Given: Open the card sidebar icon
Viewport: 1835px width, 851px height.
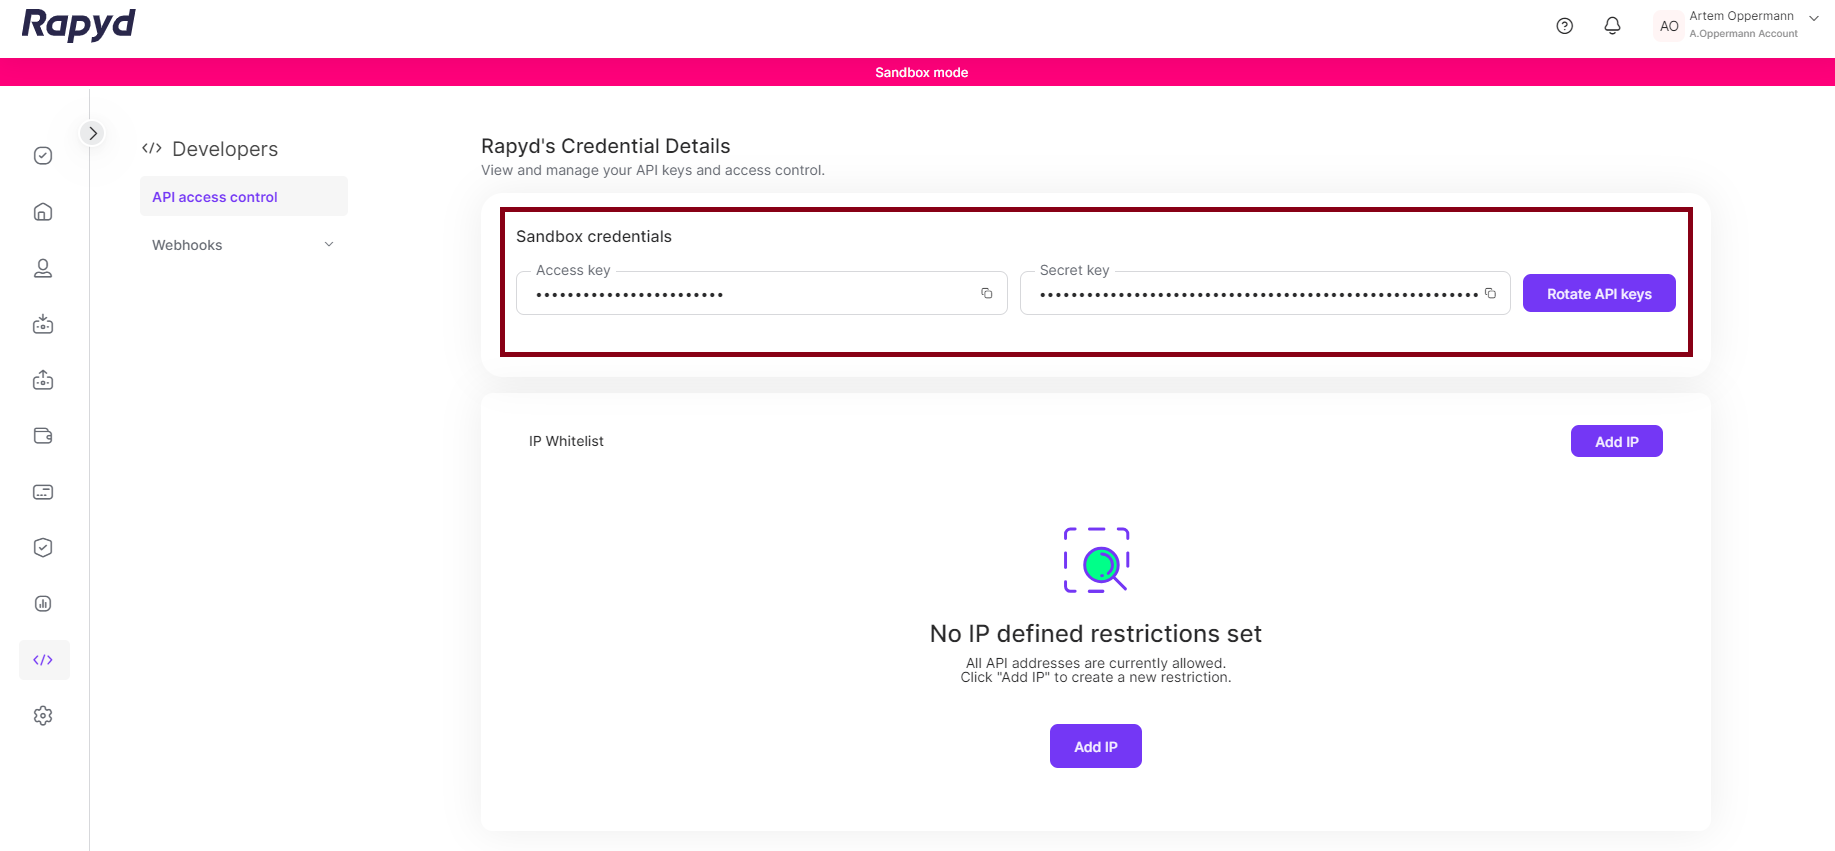Looking at the screenshot, I should [43, 492].
